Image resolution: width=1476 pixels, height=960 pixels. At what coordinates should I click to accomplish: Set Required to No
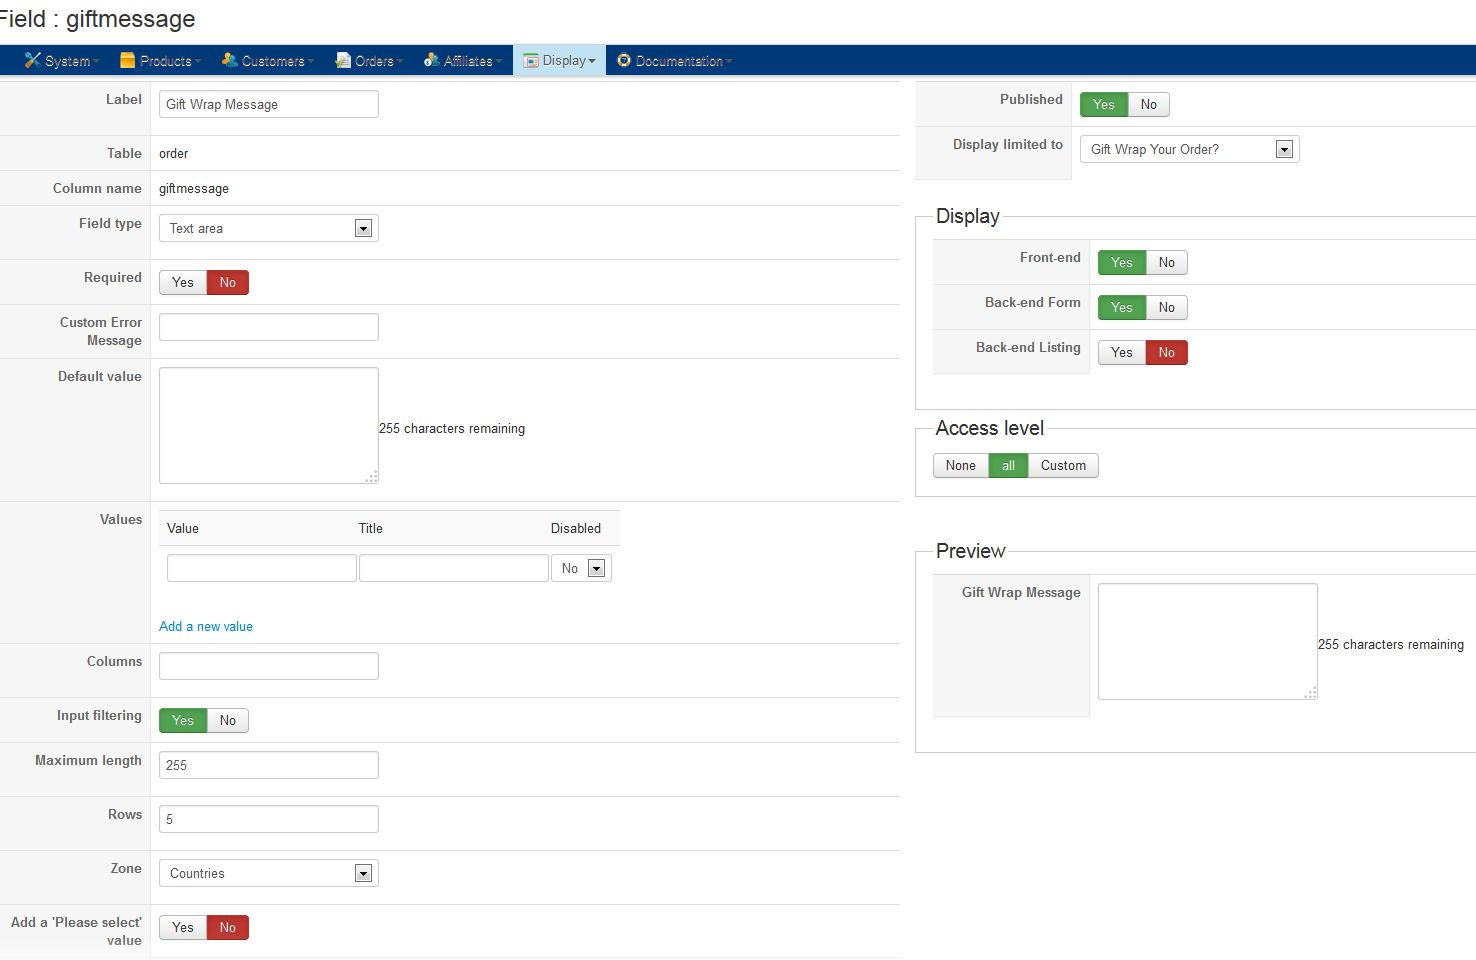(x=228, y=283)
